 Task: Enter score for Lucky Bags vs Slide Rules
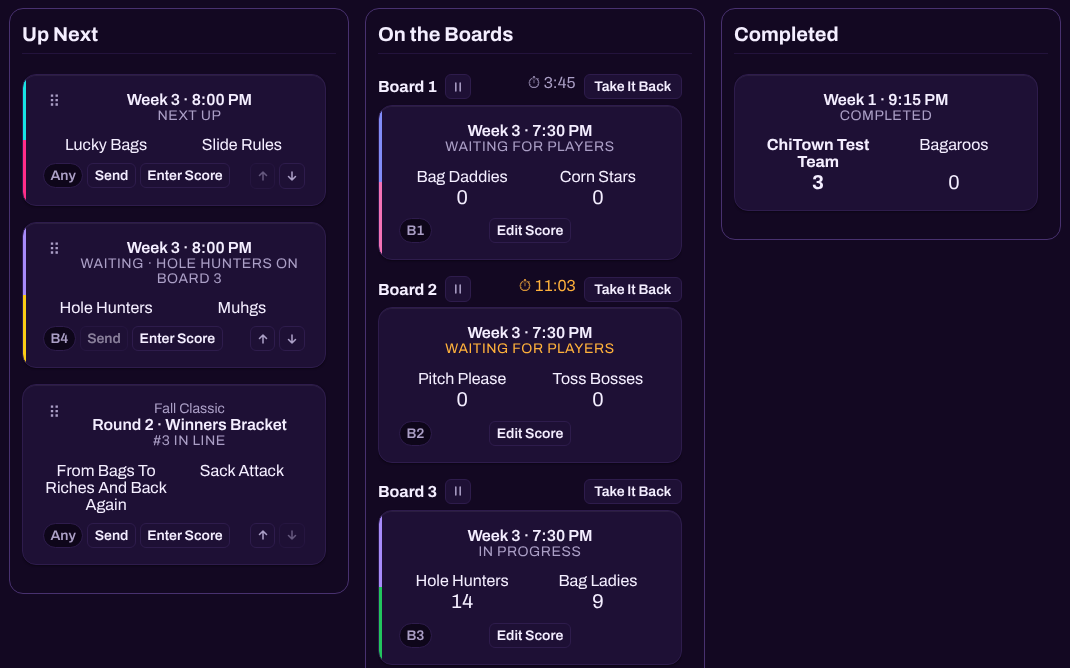(x=185, y=176)
